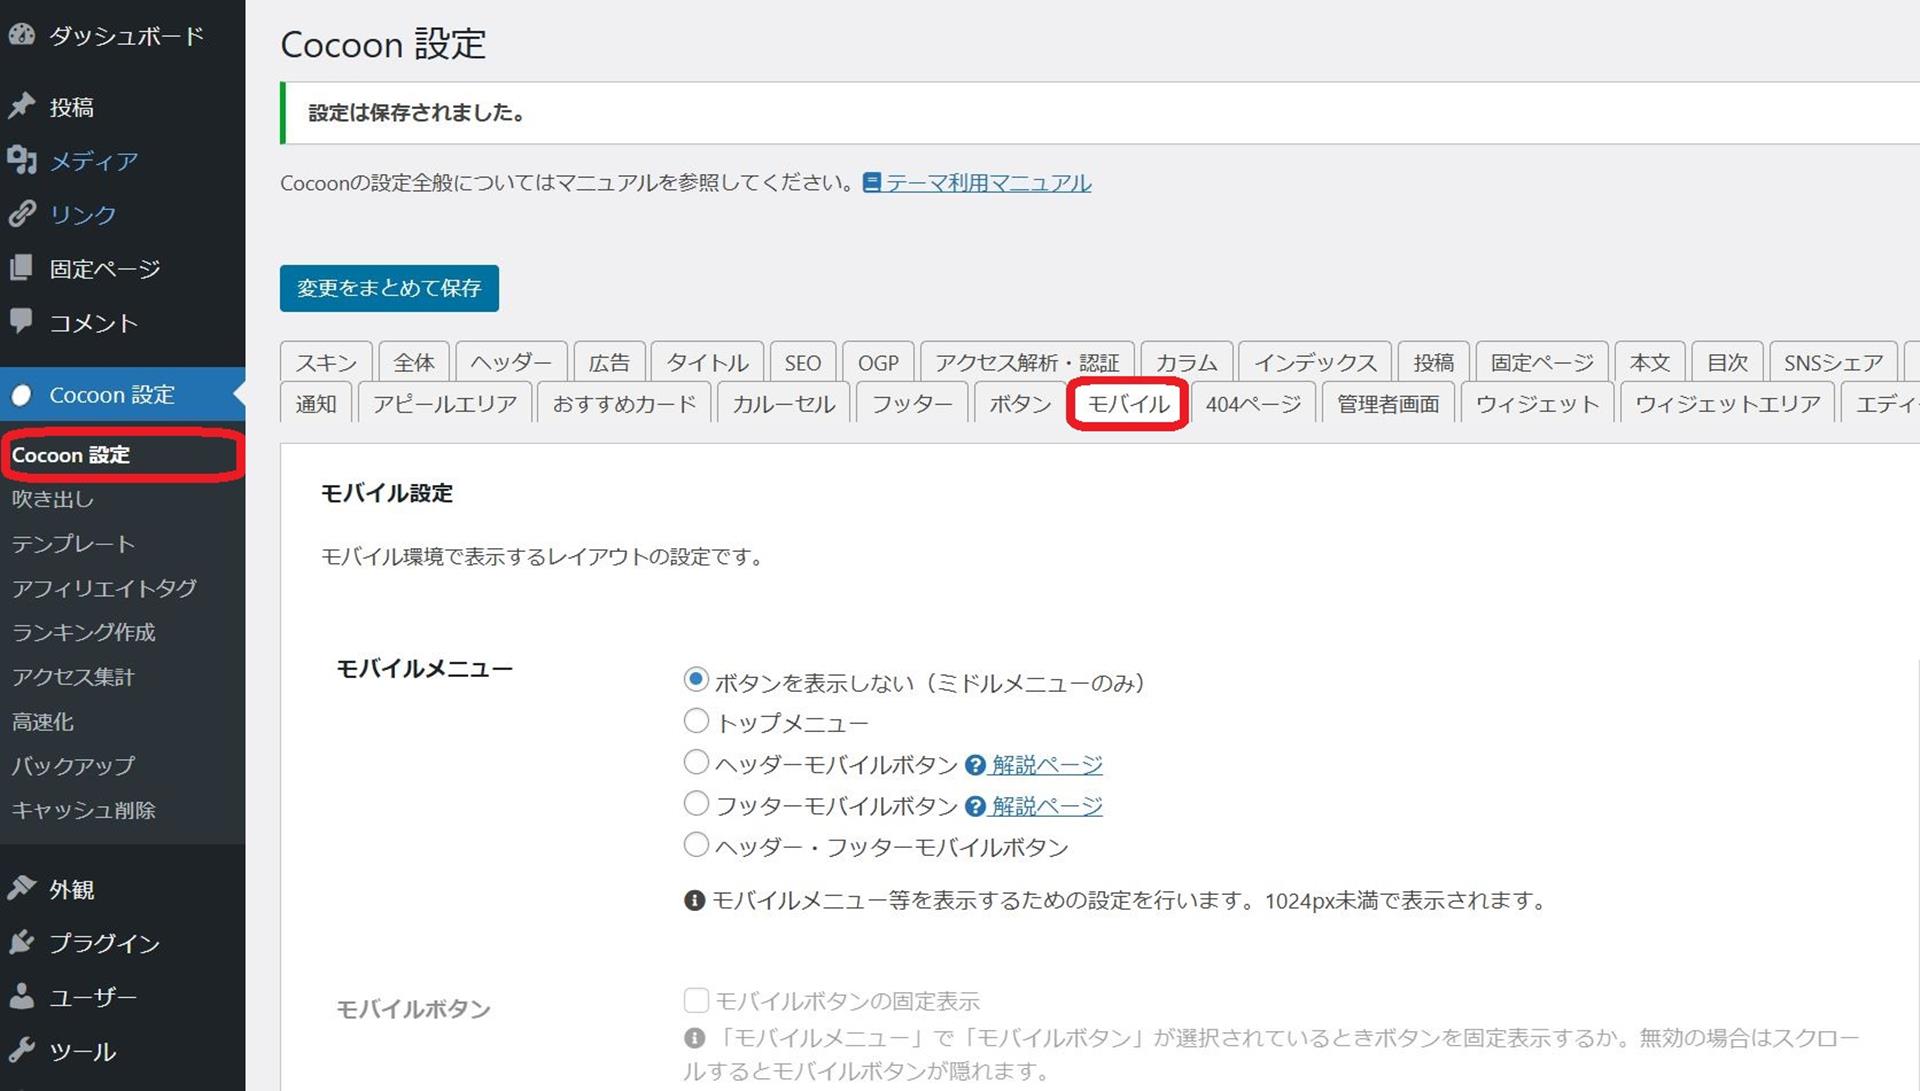1920x1091 pixels.
Task: Click 変更をまとめて保存 button
Action: (389, 288)
